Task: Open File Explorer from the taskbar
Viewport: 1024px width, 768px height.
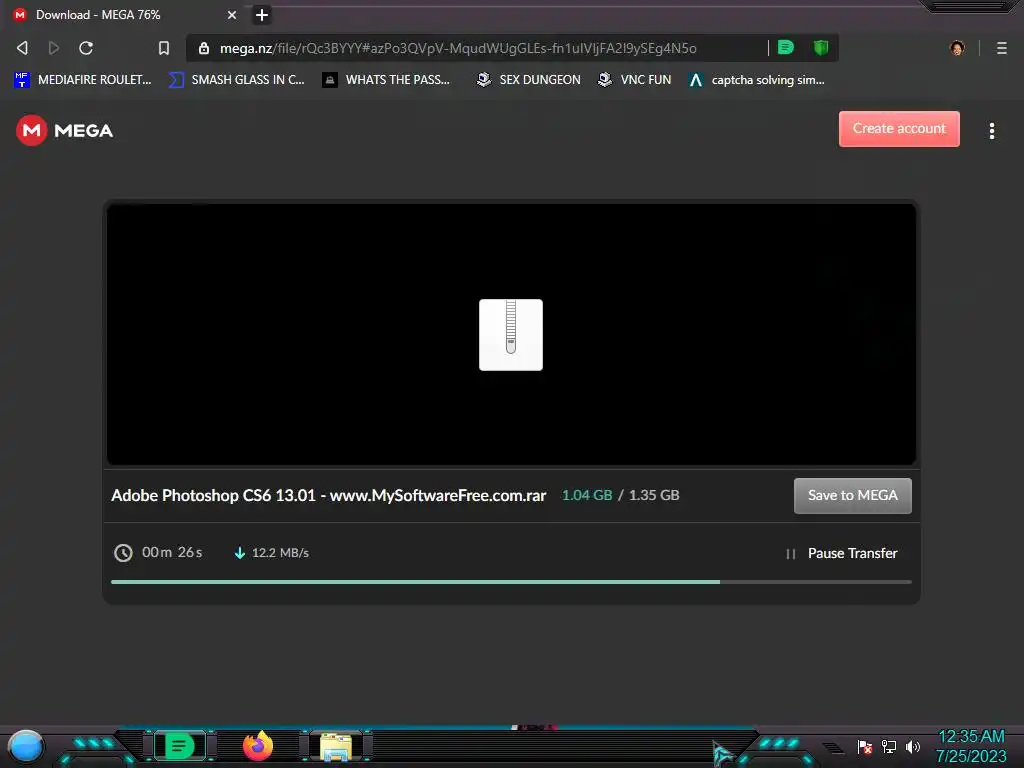Action: 336,747
